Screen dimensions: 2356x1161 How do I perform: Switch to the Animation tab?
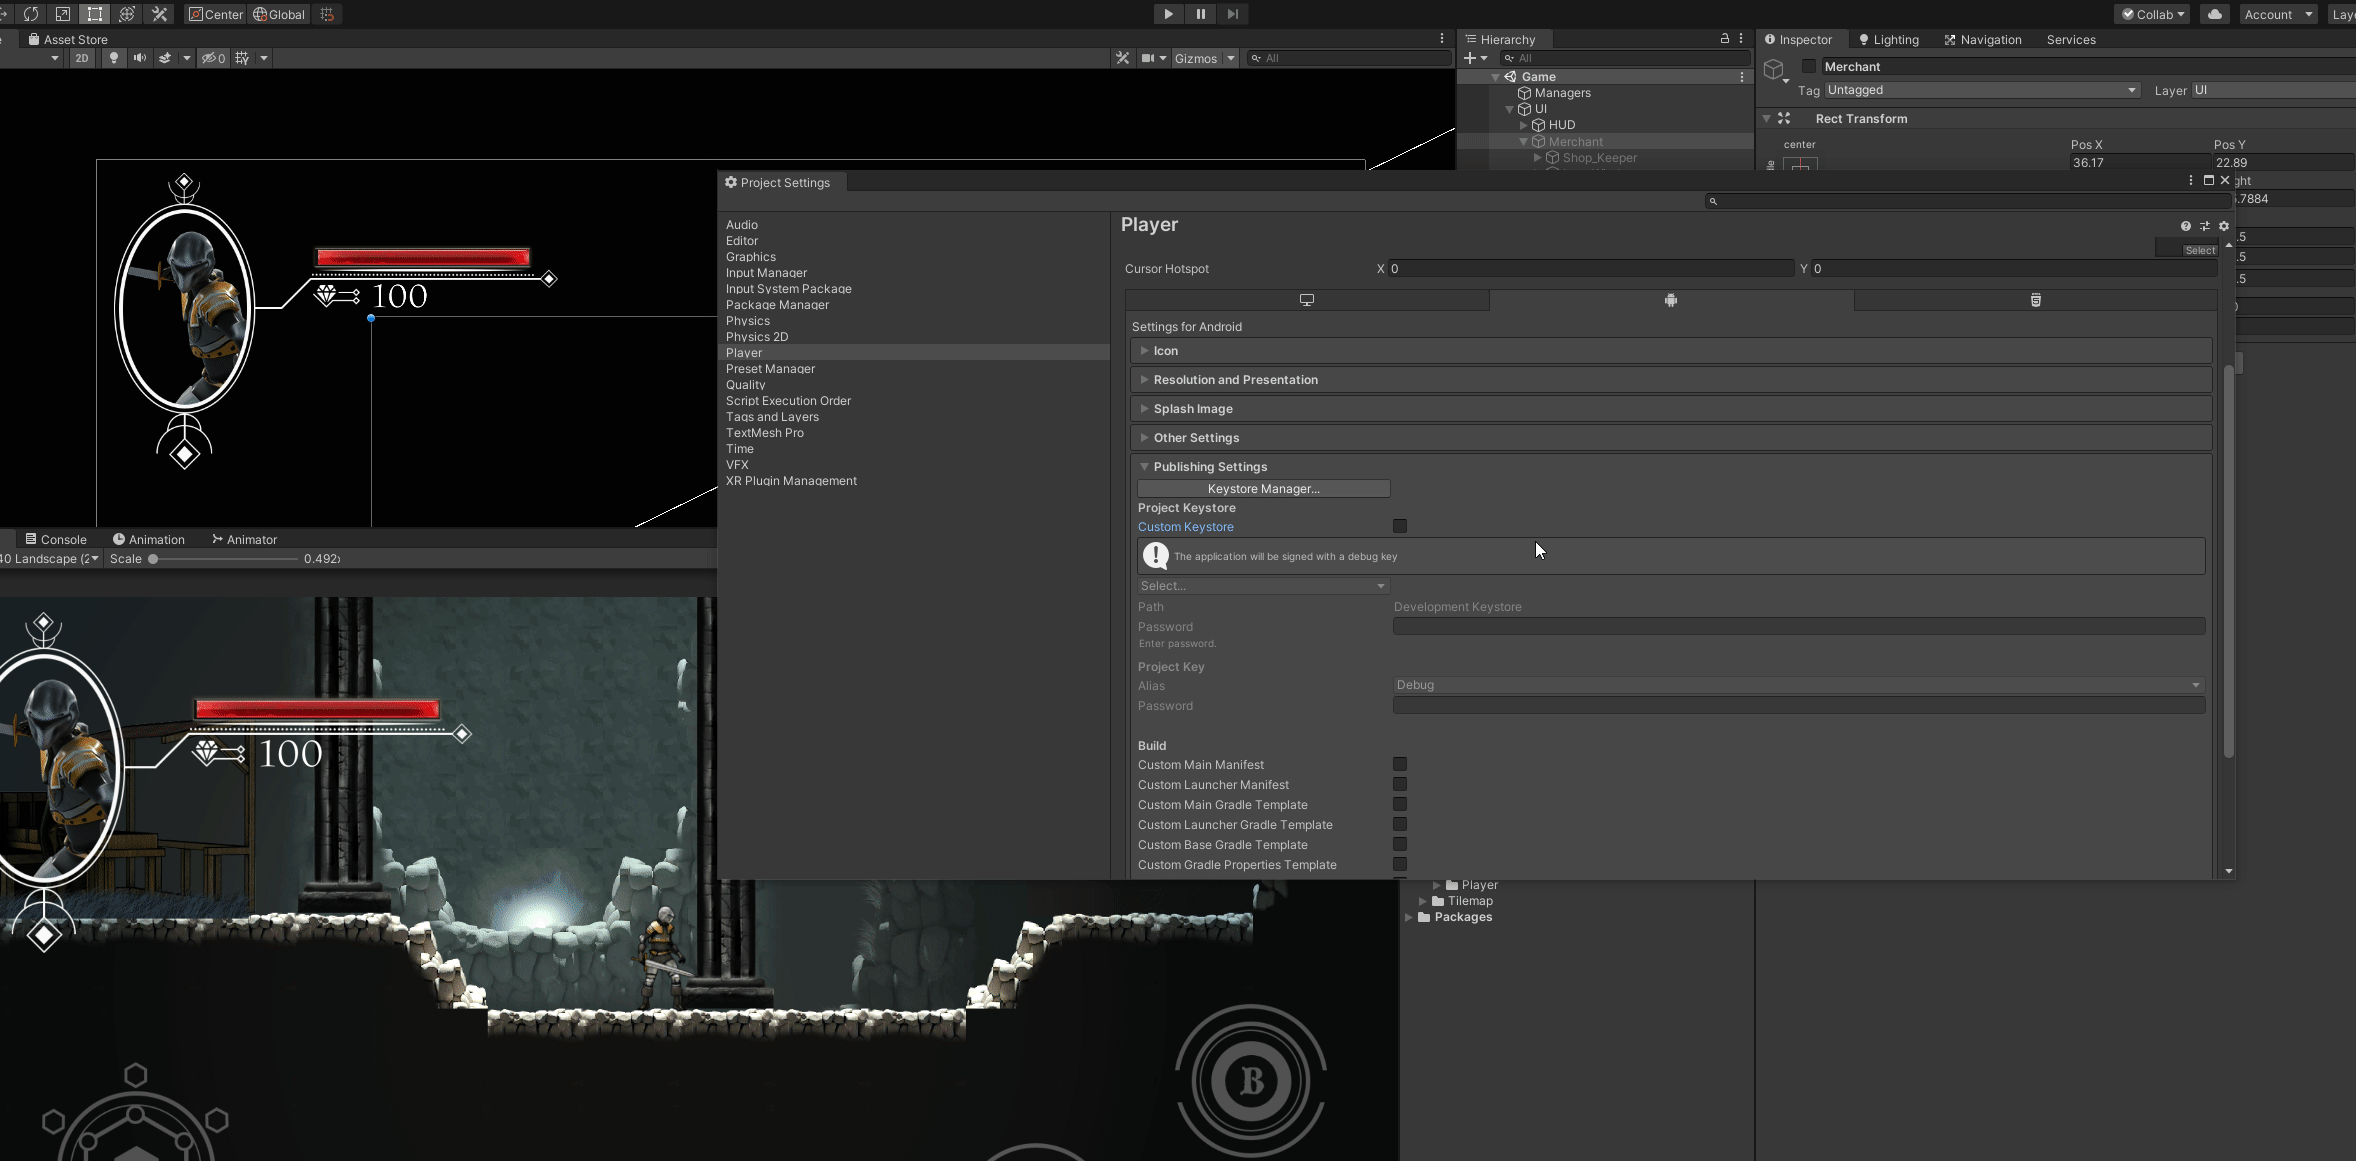click(x=149, y=539)
